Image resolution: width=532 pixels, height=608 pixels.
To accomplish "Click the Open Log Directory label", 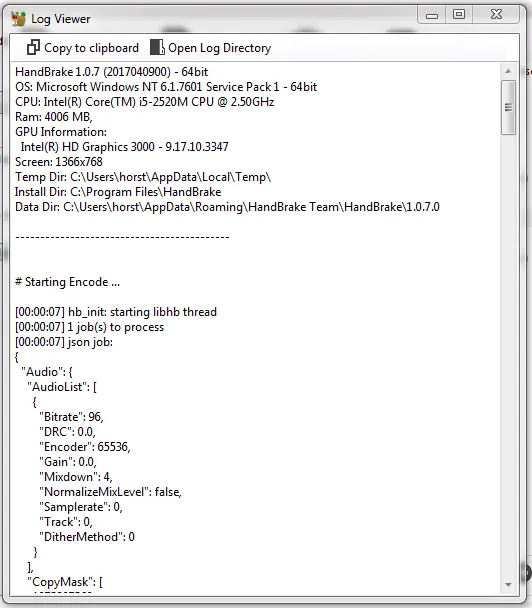I will [x=219, y=48].
